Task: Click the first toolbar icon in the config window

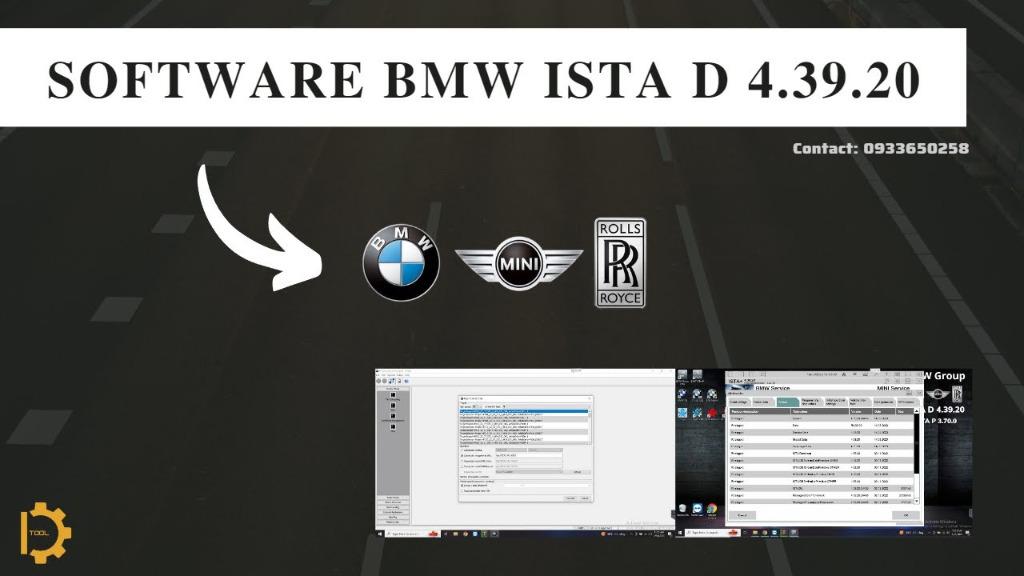Action: 379,381
